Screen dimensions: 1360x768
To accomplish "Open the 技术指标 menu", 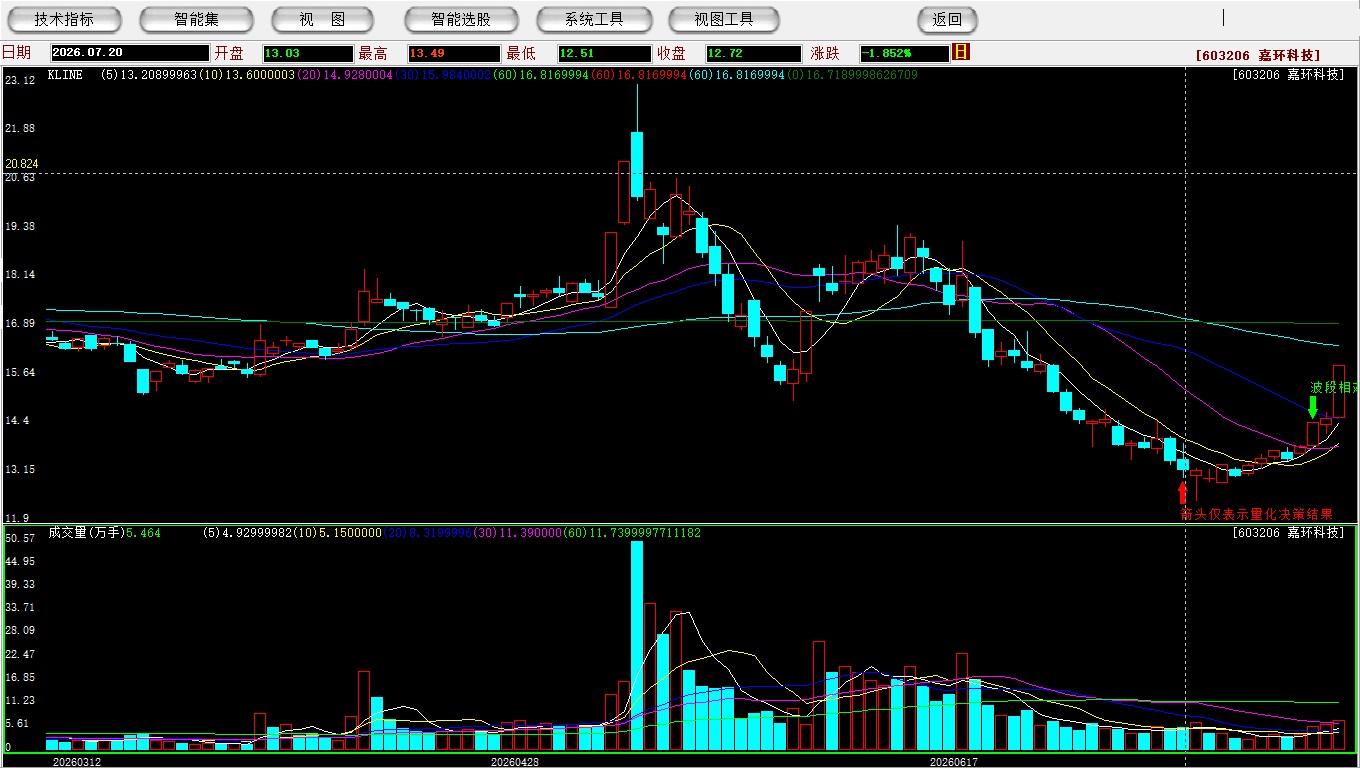I will (x=64, y=19).
